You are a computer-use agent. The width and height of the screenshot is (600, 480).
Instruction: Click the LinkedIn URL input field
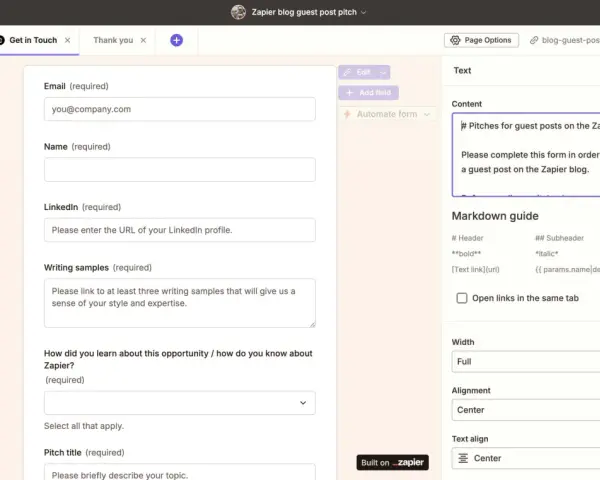pos(180,230)
